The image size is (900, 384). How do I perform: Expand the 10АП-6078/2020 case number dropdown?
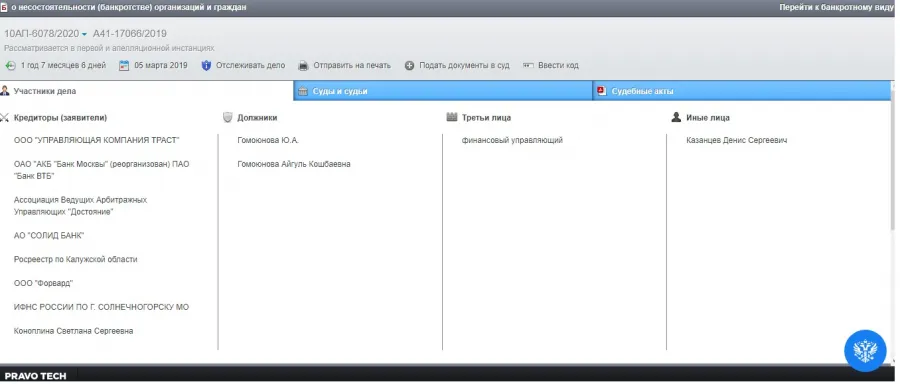[x=84, y=34]
